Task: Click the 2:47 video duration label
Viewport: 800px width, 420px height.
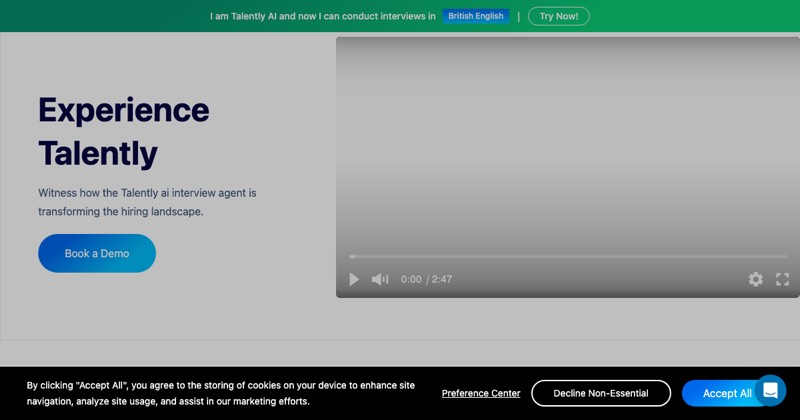Action: point(442,279)
